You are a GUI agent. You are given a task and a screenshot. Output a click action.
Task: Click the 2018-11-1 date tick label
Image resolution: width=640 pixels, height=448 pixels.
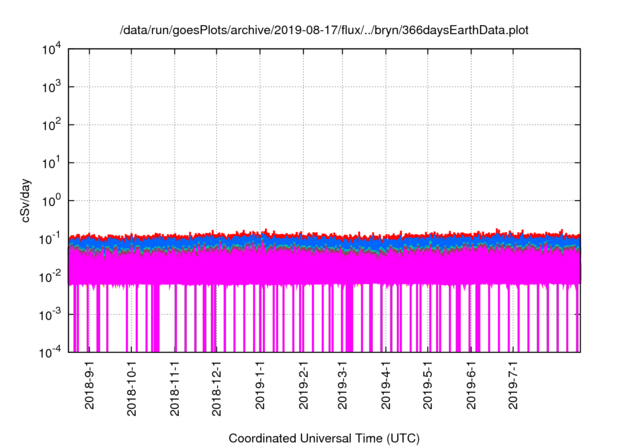point(175,388)
